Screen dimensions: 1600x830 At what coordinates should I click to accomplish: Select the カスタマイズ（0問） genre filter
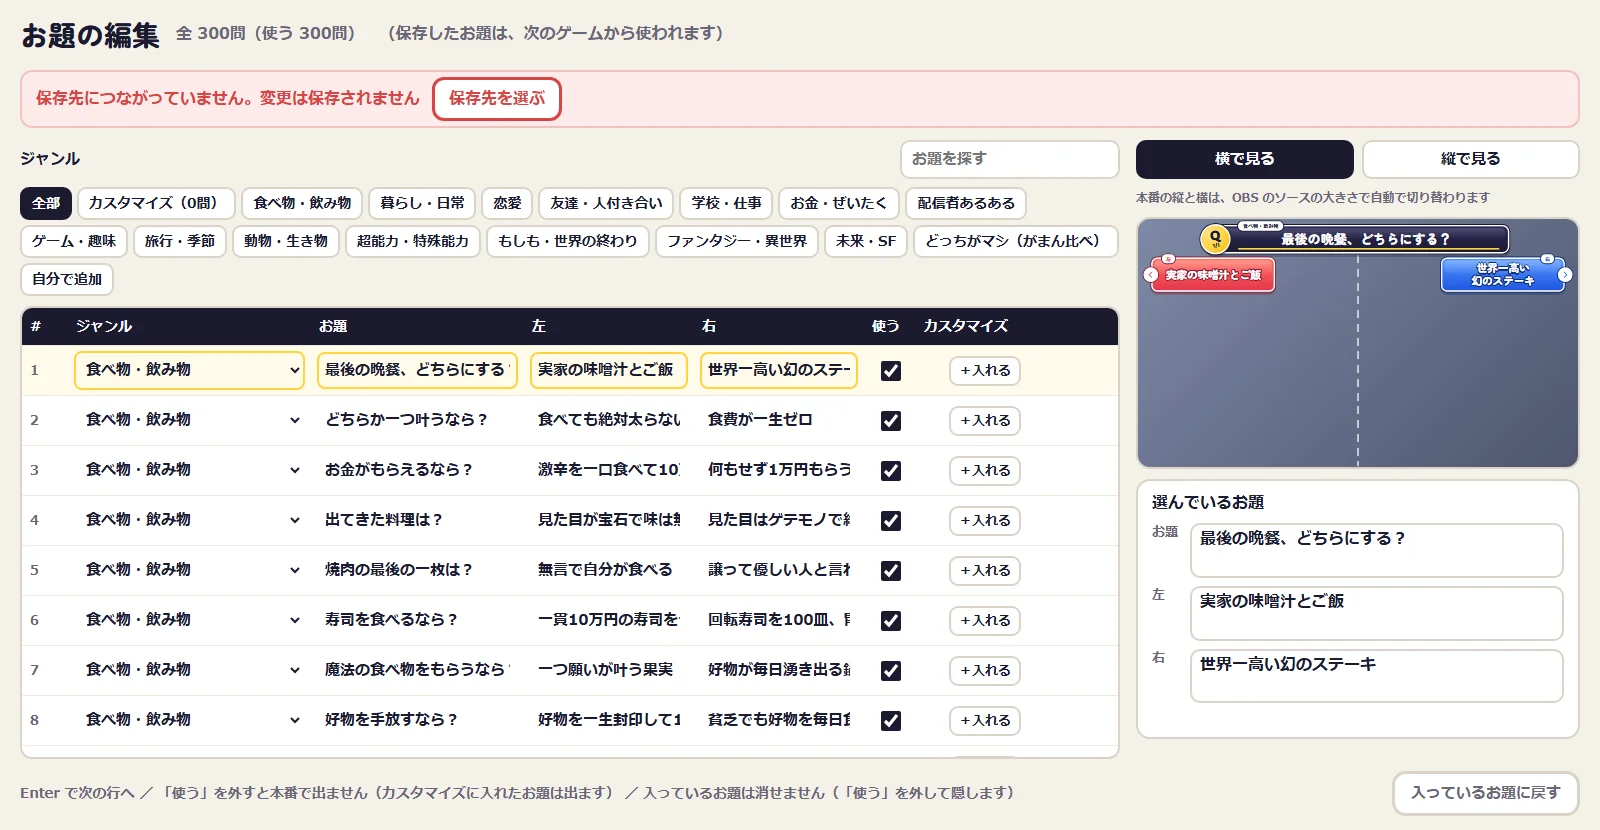pos(156,203)
